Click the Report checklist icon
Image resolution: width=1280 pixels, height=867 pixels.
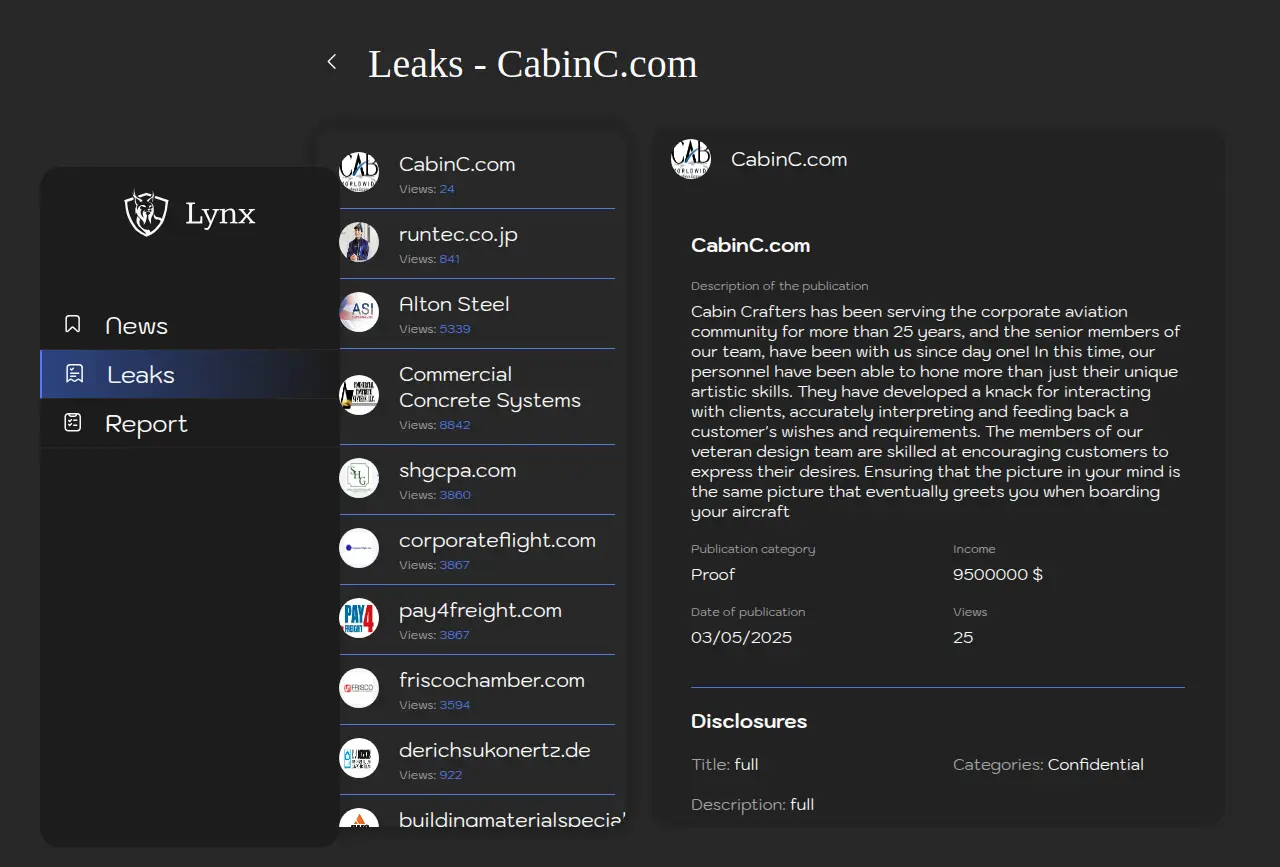click(x=73, y=423)
